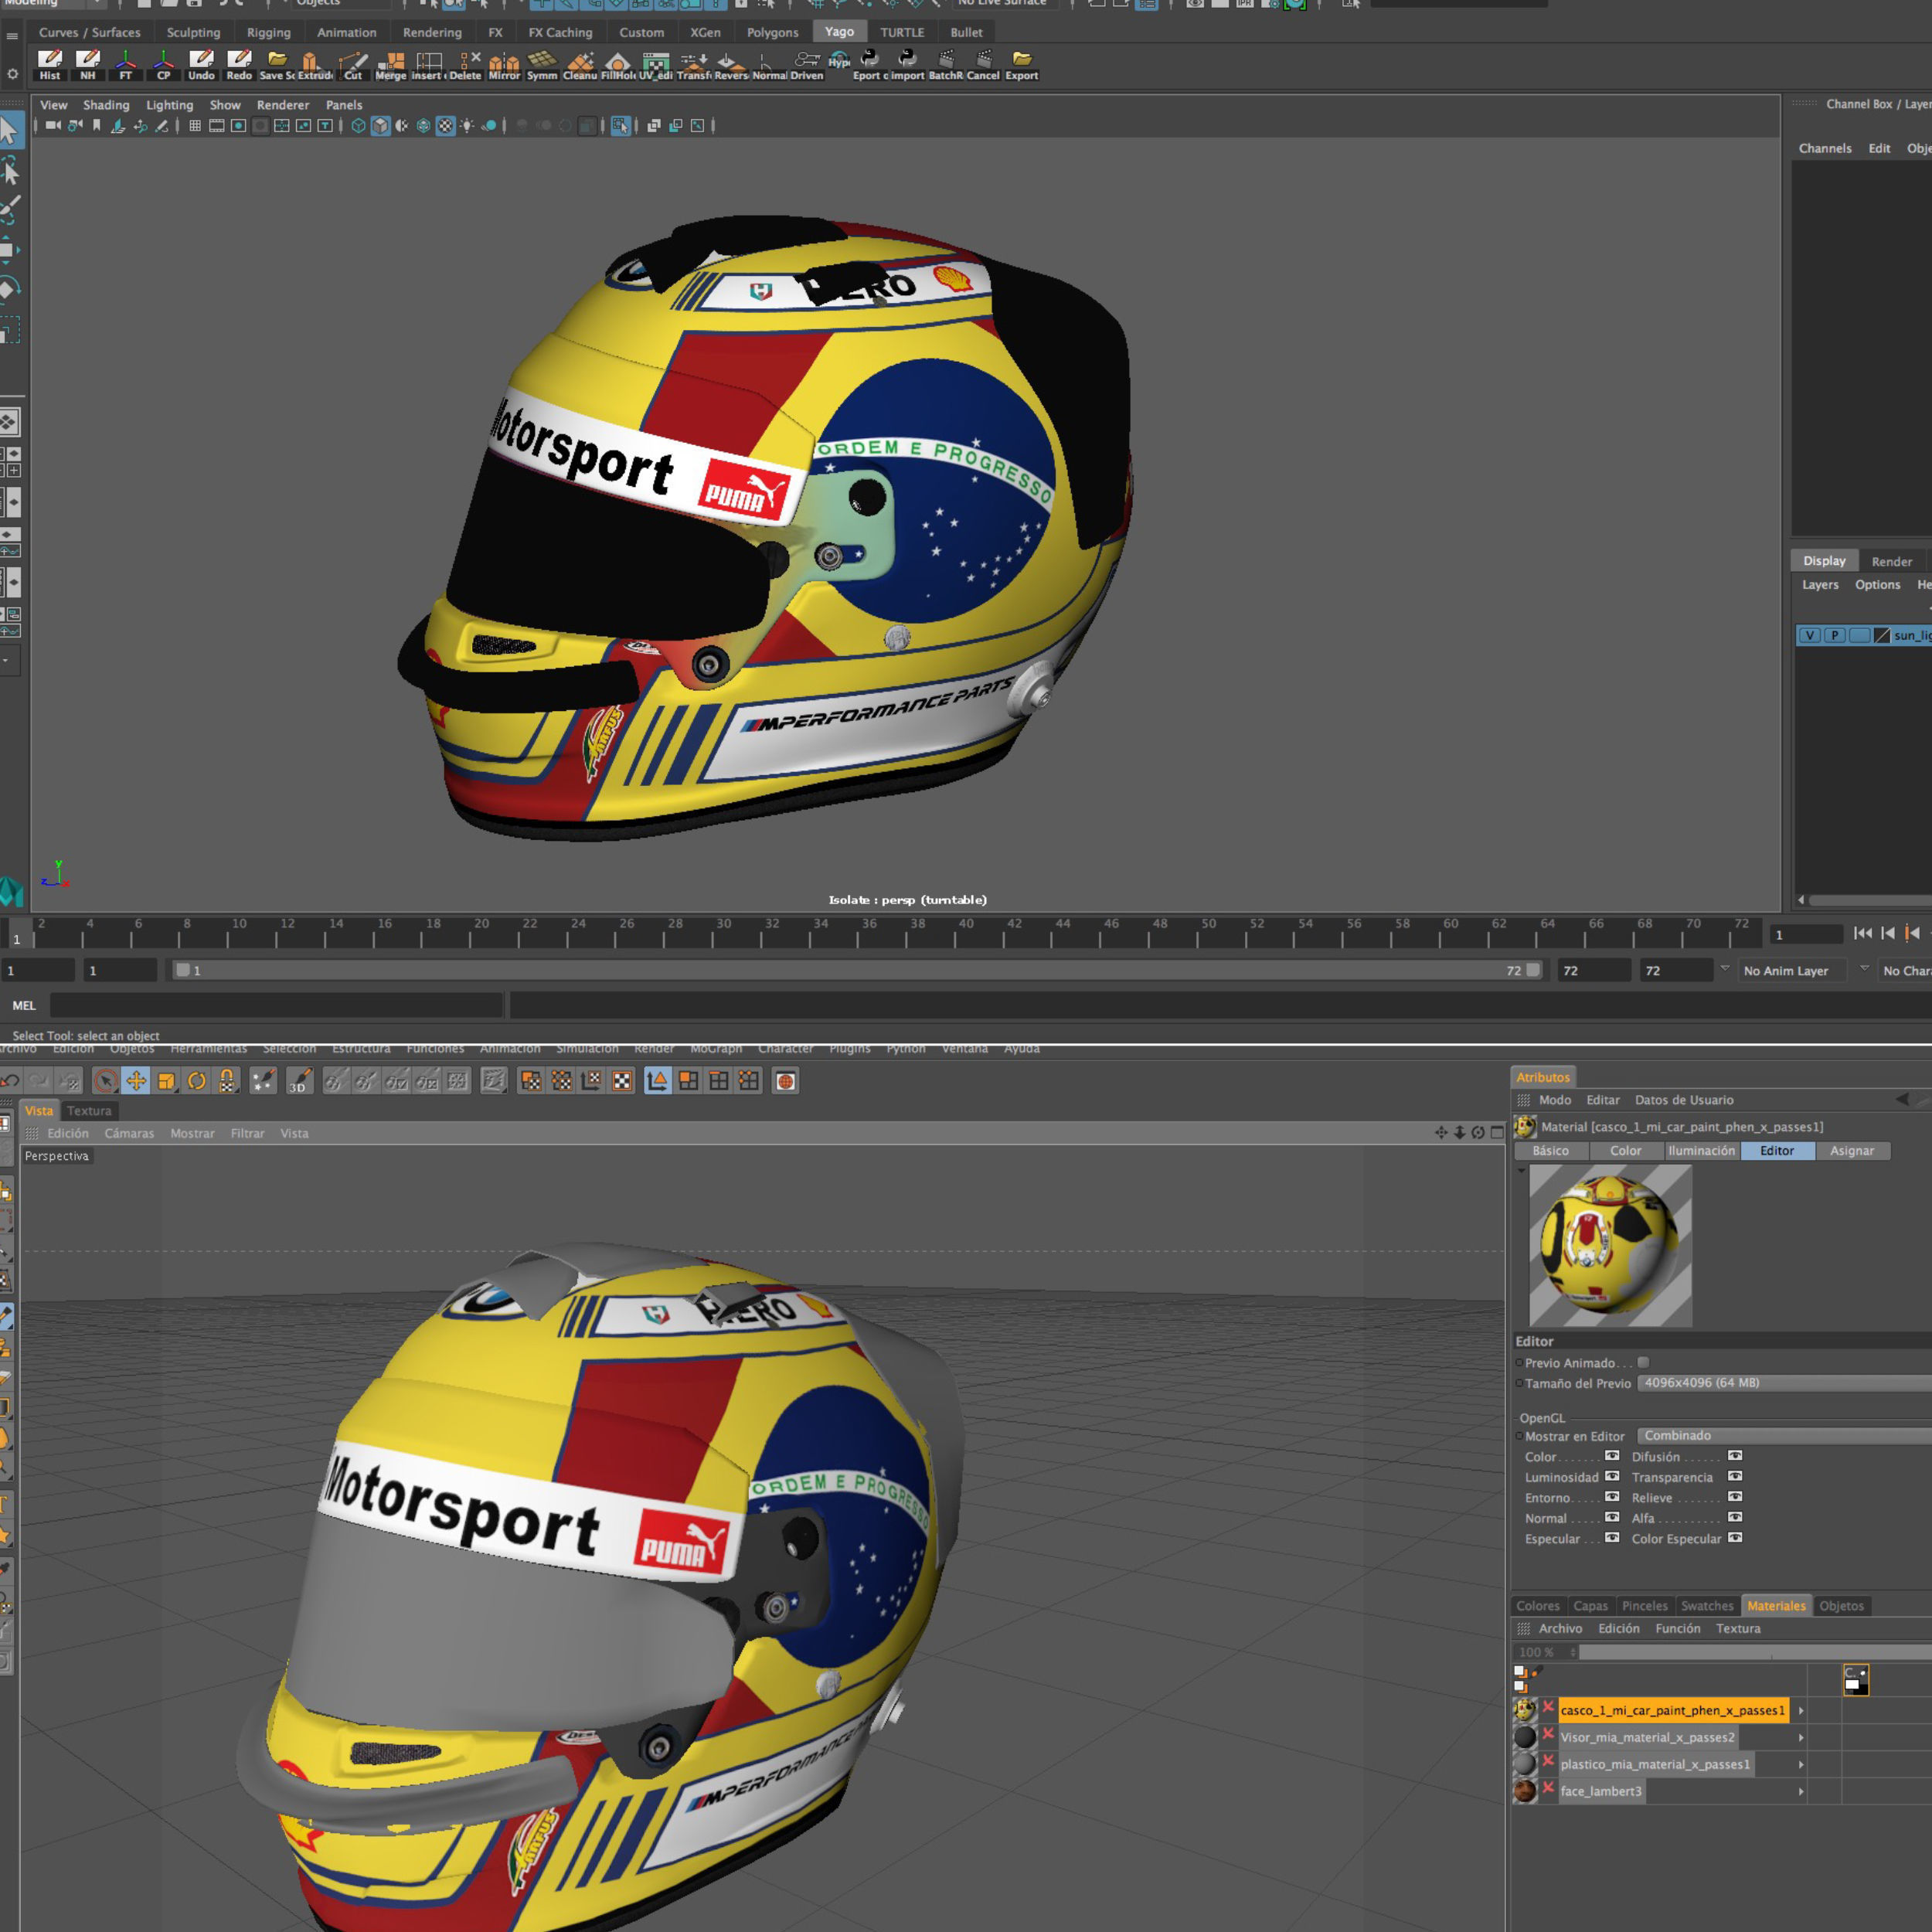This screenshot has height=1932, width=1932.
Task: Click the Básico material button
Action: (x=1550, y=1151)
